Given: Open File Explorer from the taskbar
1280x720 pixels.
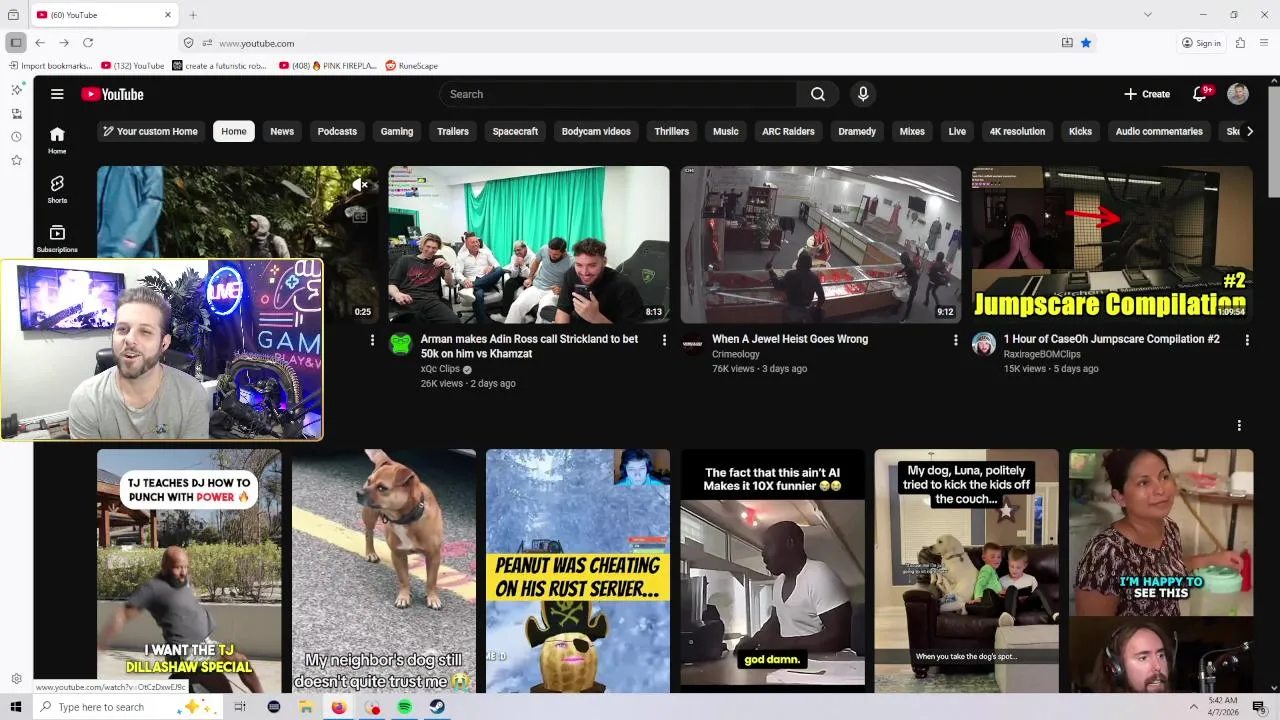Looking at the screenshot, I should coord(306,707).
